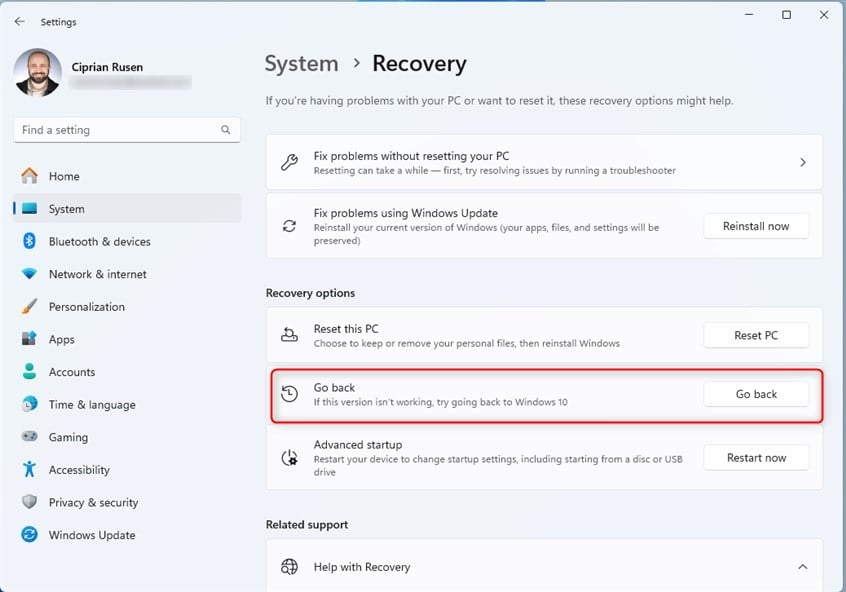846x592 pixels.
Task: Click the Find a setting search box
Action: [127, 130]
